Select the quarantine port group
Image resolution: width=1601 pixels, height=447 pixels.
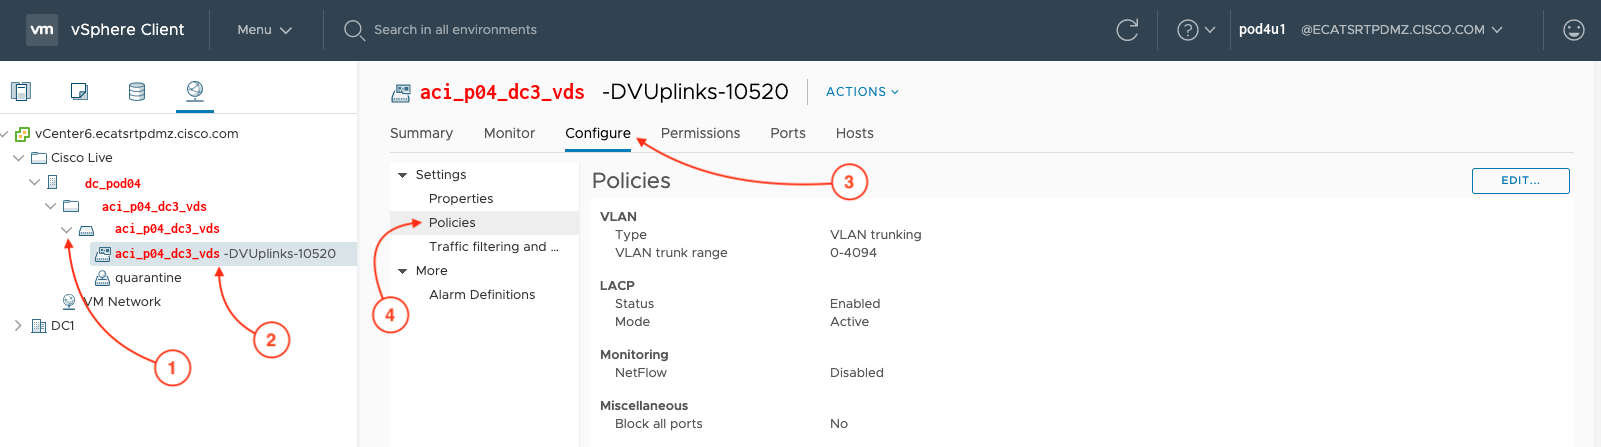click(x=148, y=278)
